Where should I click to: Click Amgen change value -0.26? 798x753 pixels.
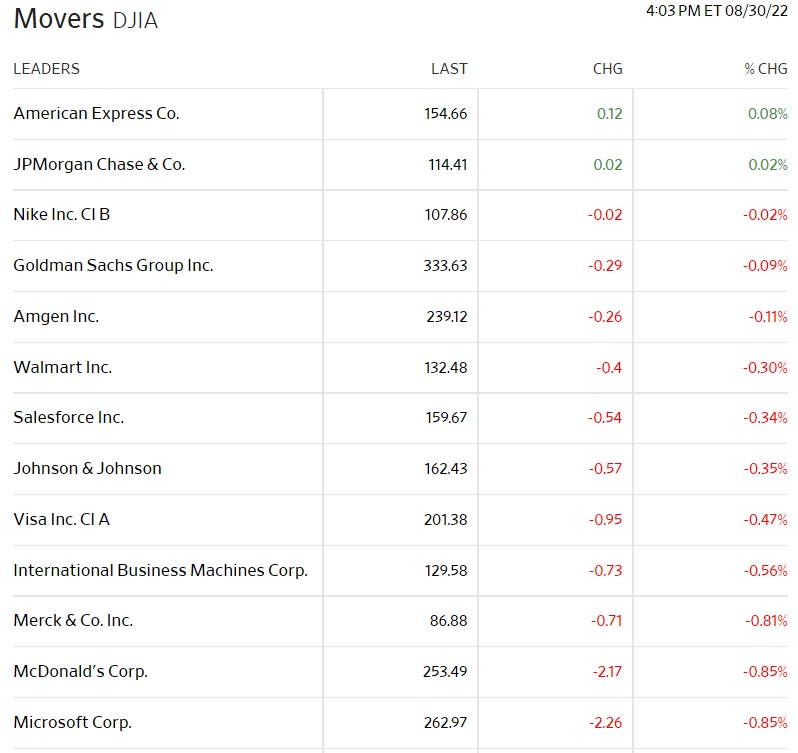[x=605, y=316]
